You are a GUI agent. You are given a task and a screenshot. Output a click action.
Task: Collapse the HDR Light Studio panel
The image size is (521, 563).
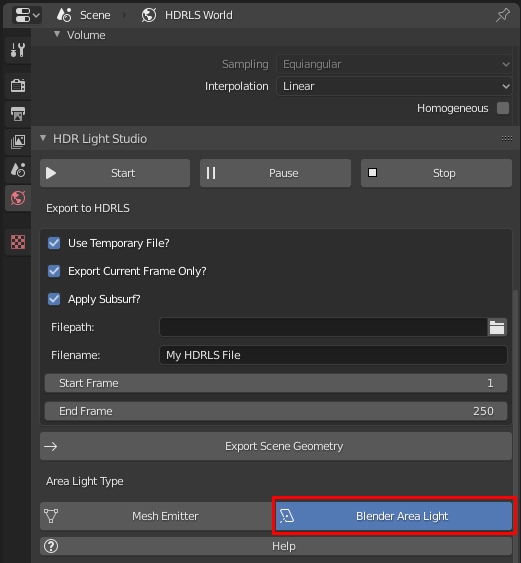43,138
